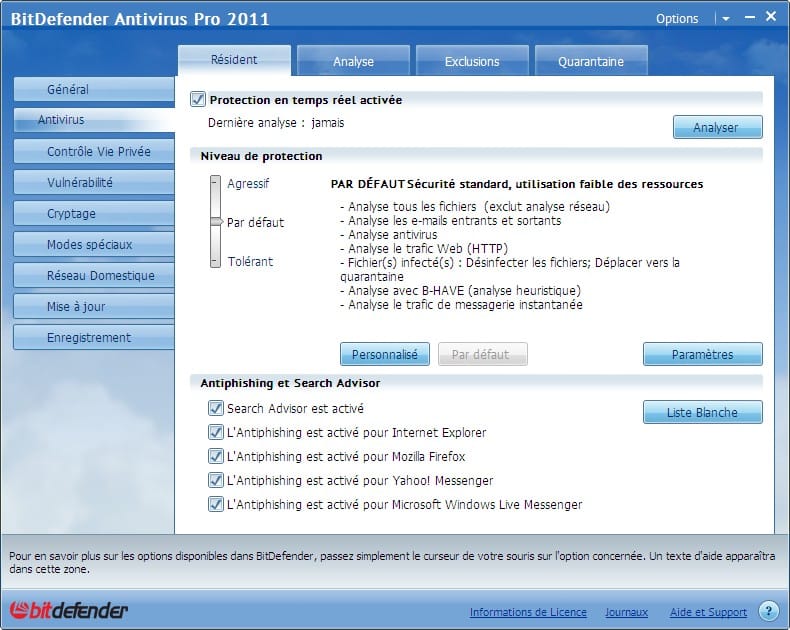The image size is (790, 630).
Task: Select Général in the sidebar
Action: 94,90
